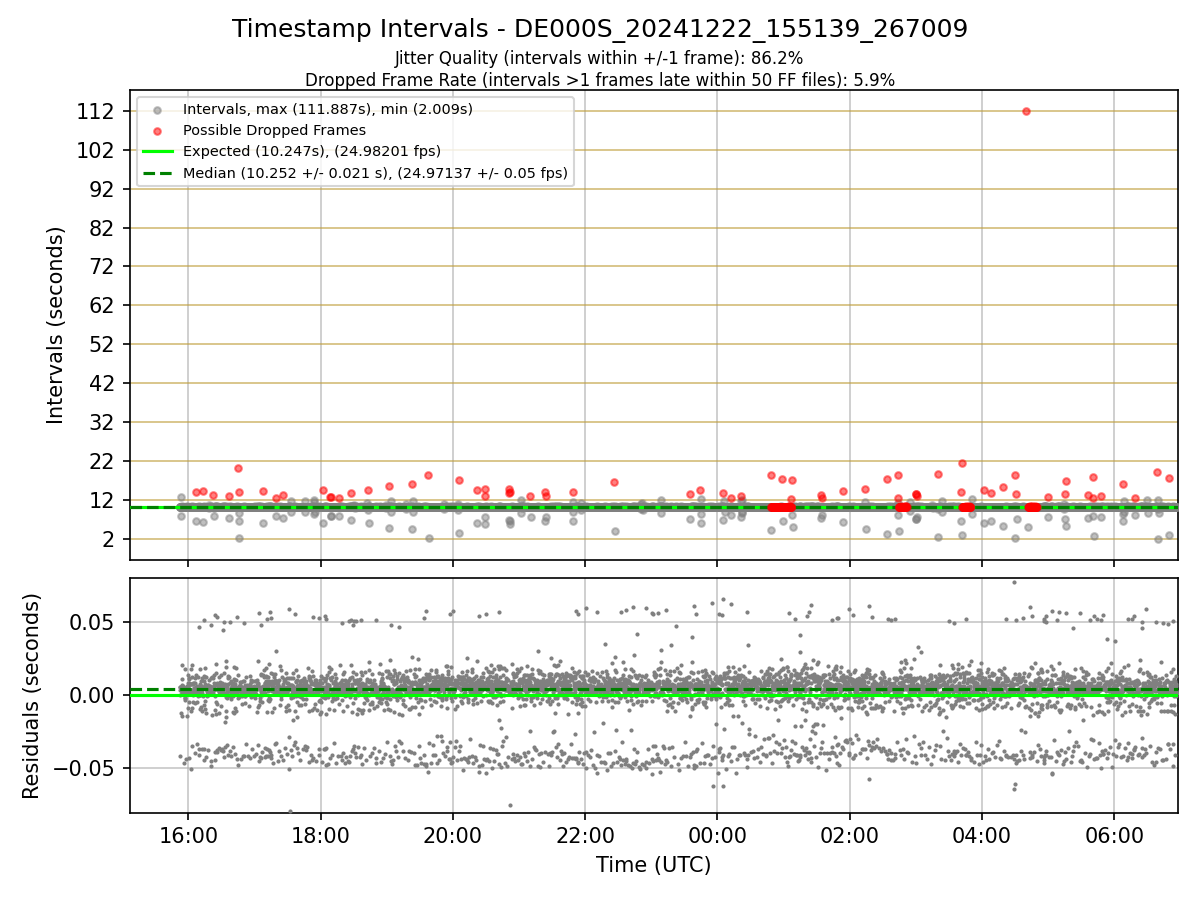Screen dimensions: 1200x900
Task: Click the y-axis tick label "22"
Action: (x=101, y=462)
